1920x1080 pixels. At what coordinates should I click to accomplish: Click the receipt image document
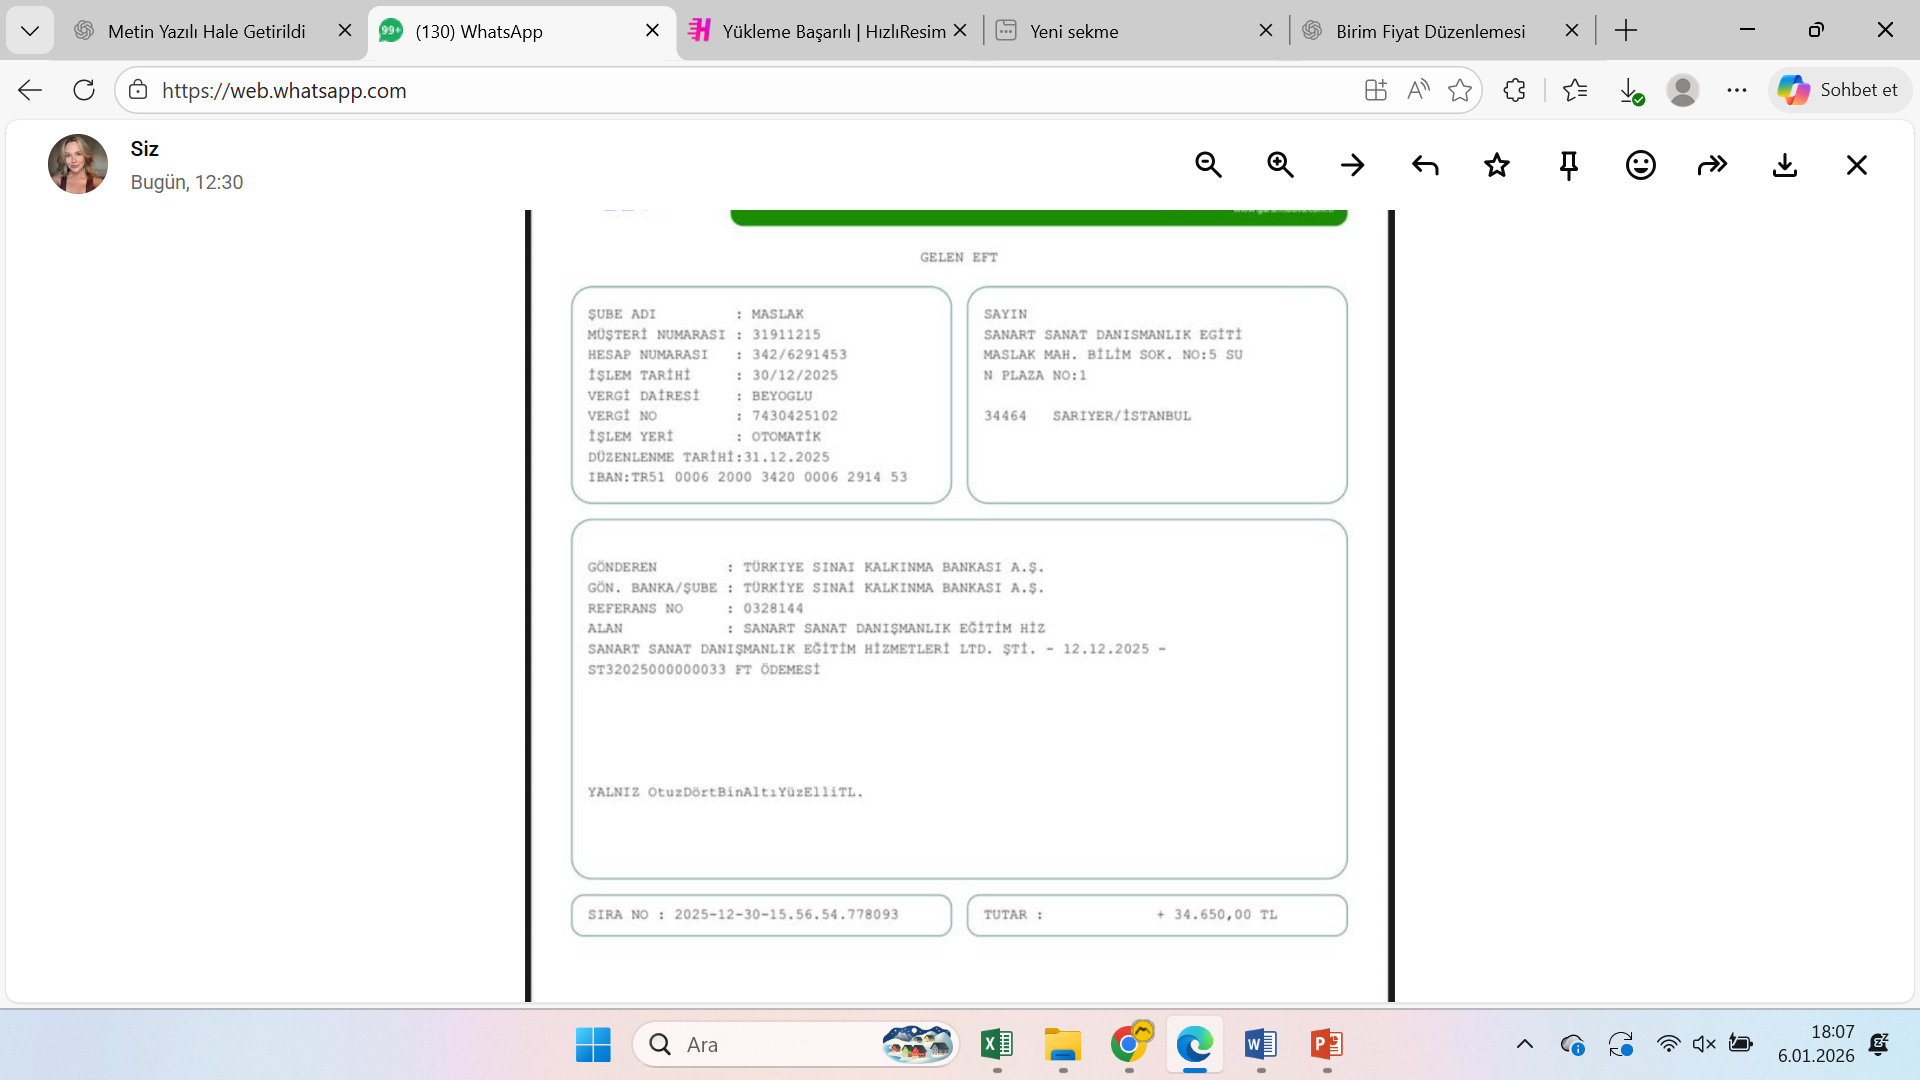960,606
